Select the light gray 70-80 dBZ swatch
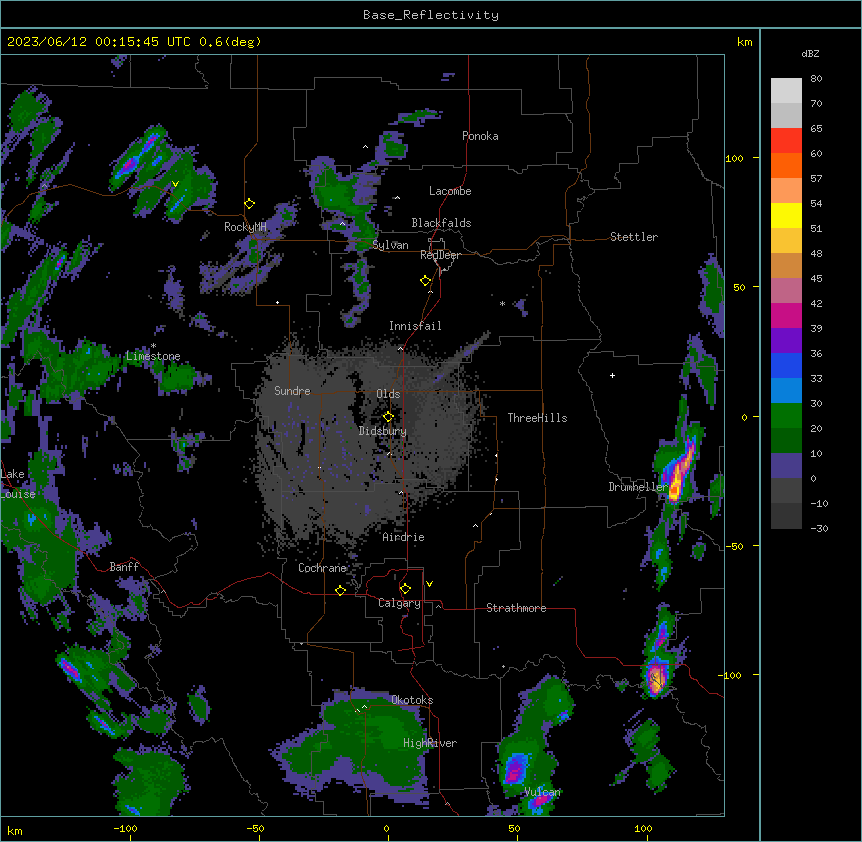Viewport: 862px width, 842px height. (786, 91)
